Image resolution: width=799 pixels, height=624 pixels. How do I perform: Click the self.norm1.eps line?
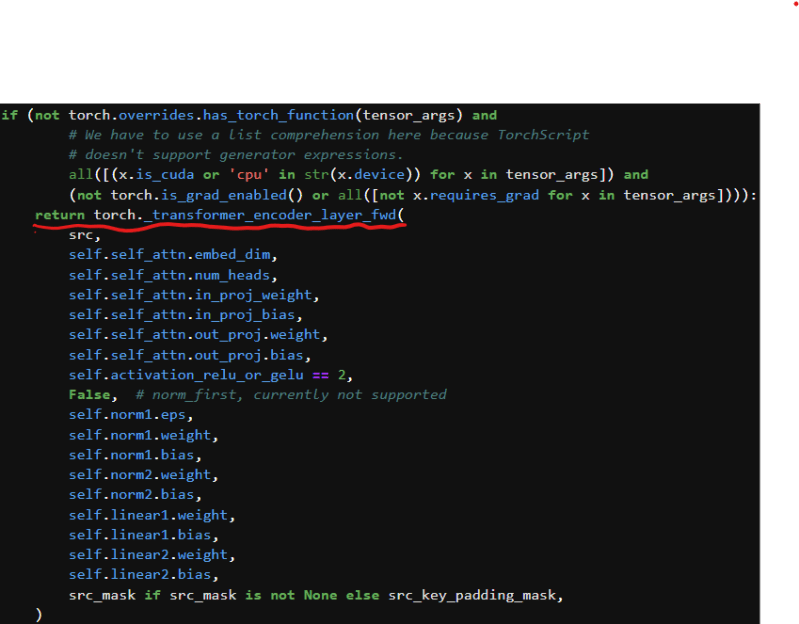[x=131, y=415]
